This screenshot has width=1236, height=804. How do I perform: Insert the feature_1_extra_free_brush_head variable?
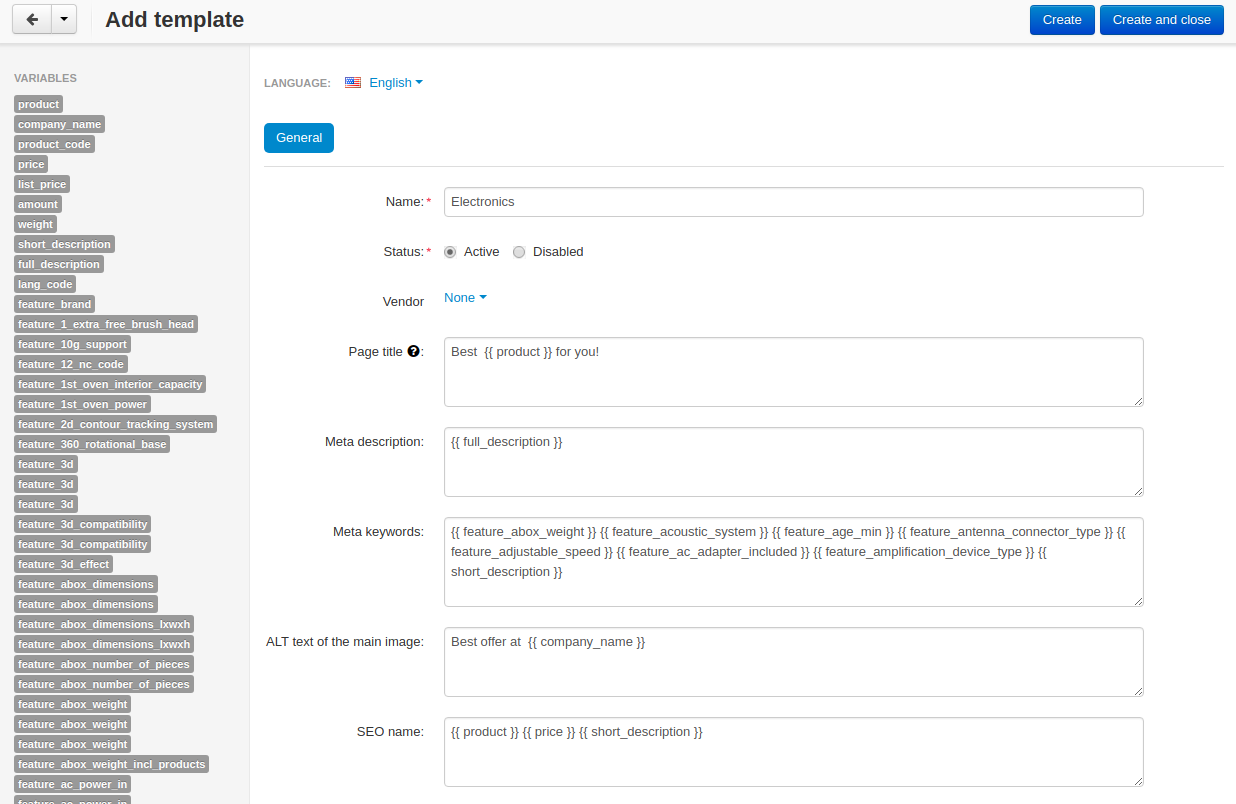[x=106, y=324]
